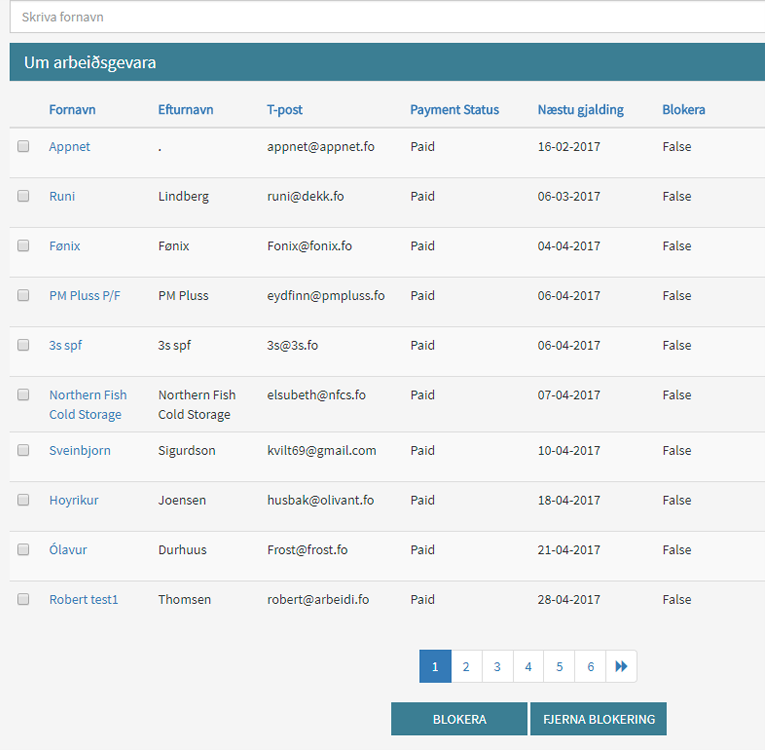This screenshot has width=765, height=753.
Task: Click the date 28-04-2017
Action: [569, 599]
